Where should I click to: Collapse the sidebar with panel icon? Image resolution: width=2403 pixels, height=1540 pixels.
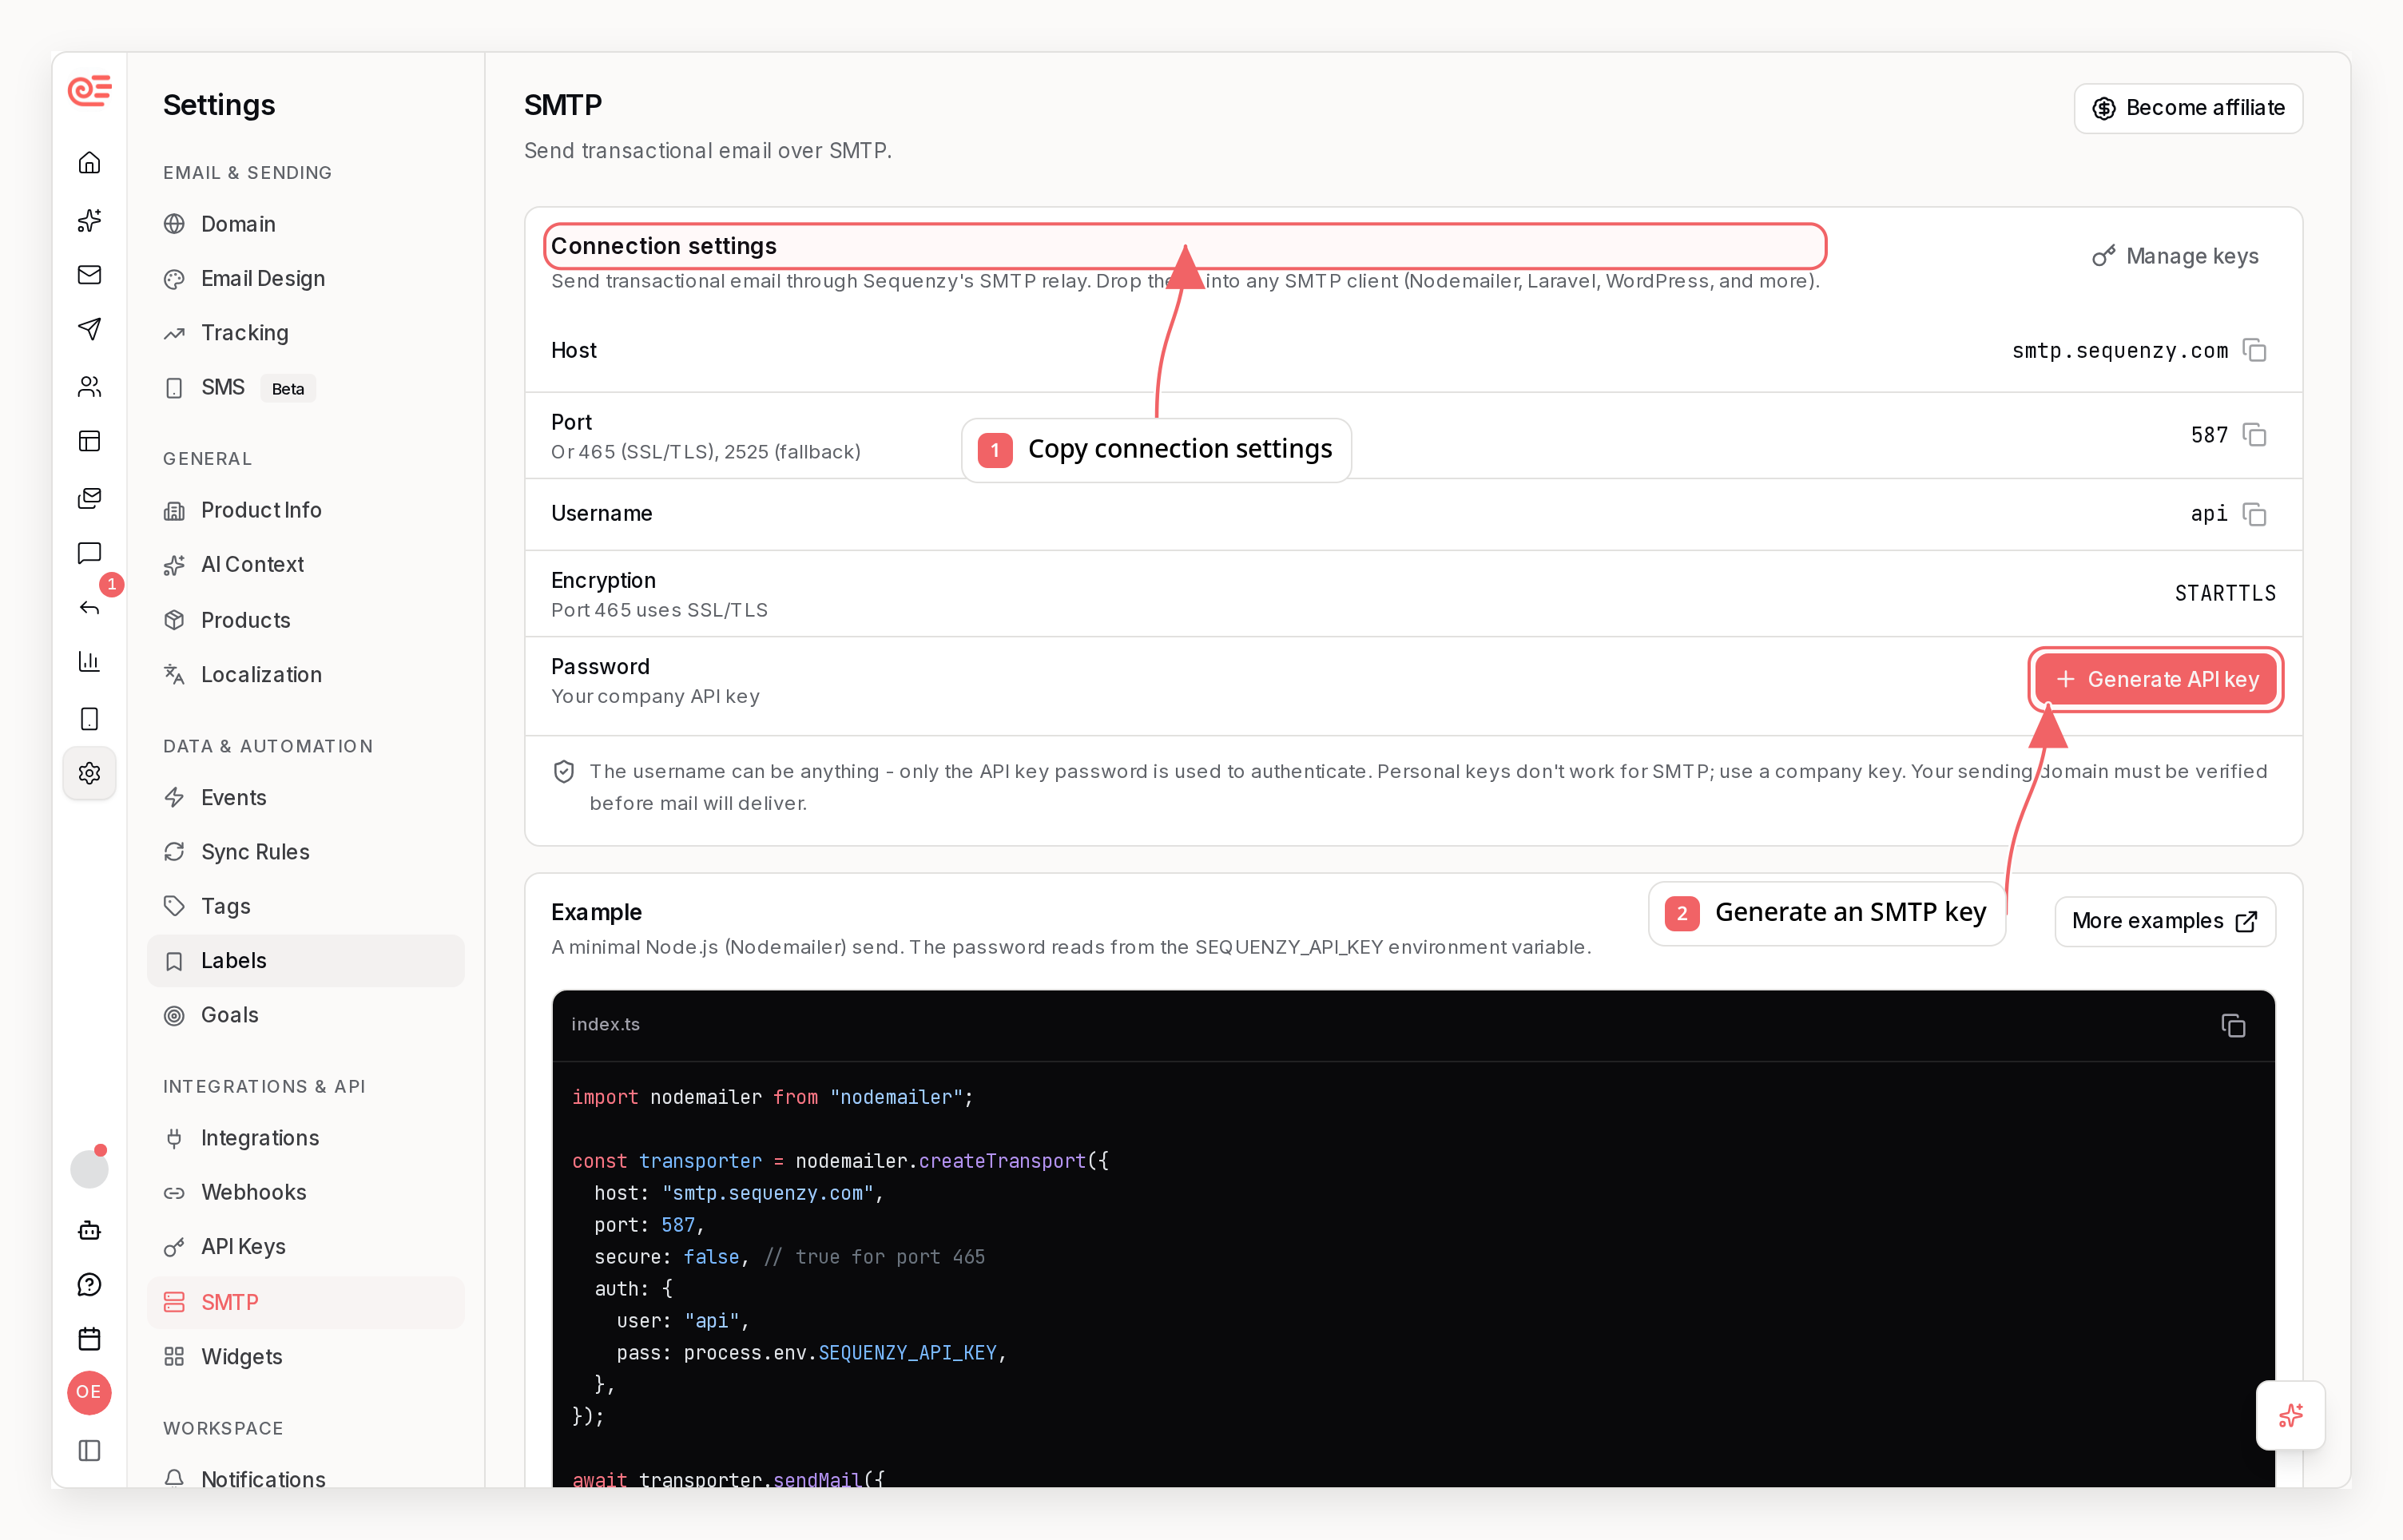(x=89, y=1450)
